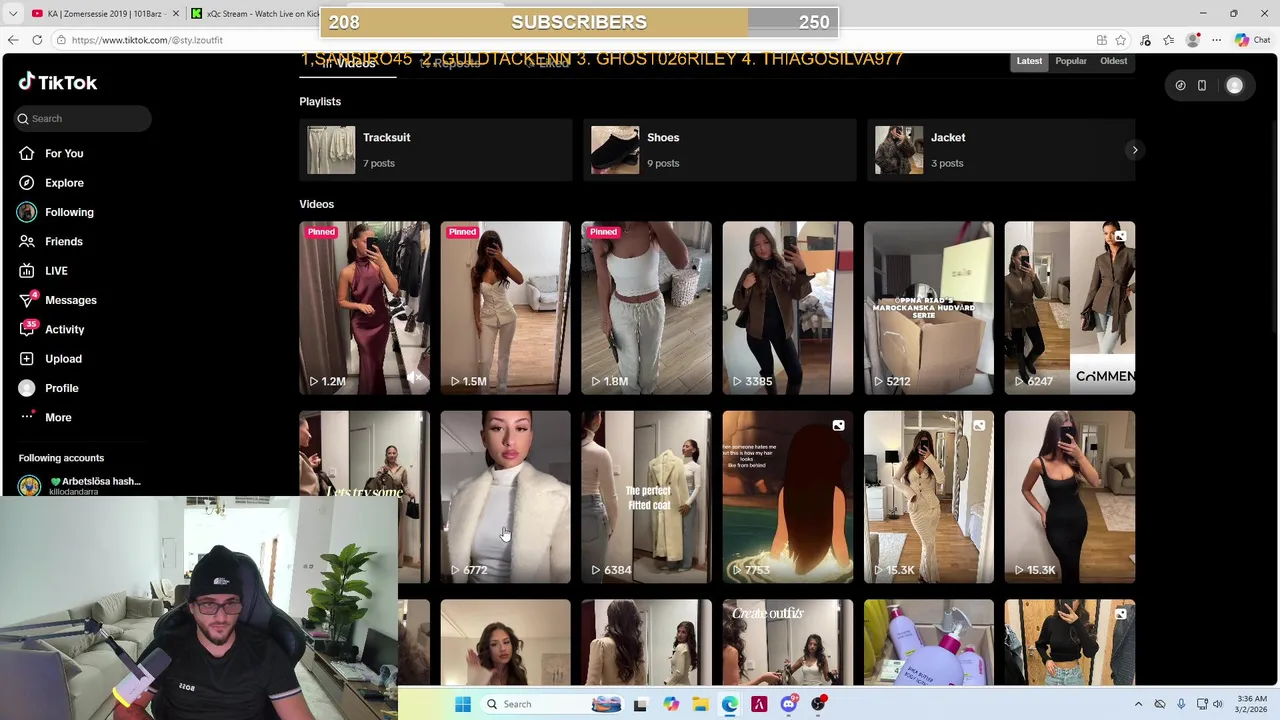This screenshot has height=720, width=1280.
Task: Open the Explore page
Action: [64, 183]
